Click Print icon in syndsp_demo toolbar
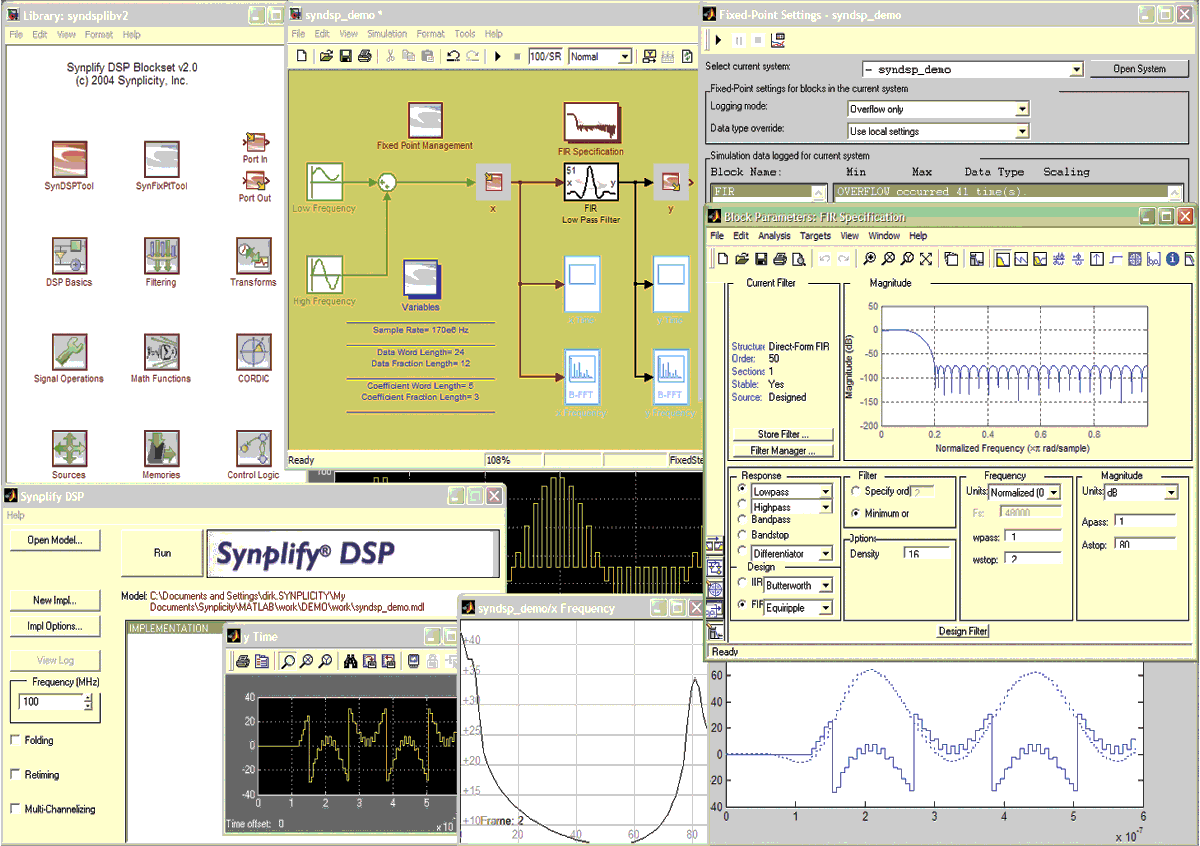The height and width of the screenshot is (846, 1200). click(364, 57)
